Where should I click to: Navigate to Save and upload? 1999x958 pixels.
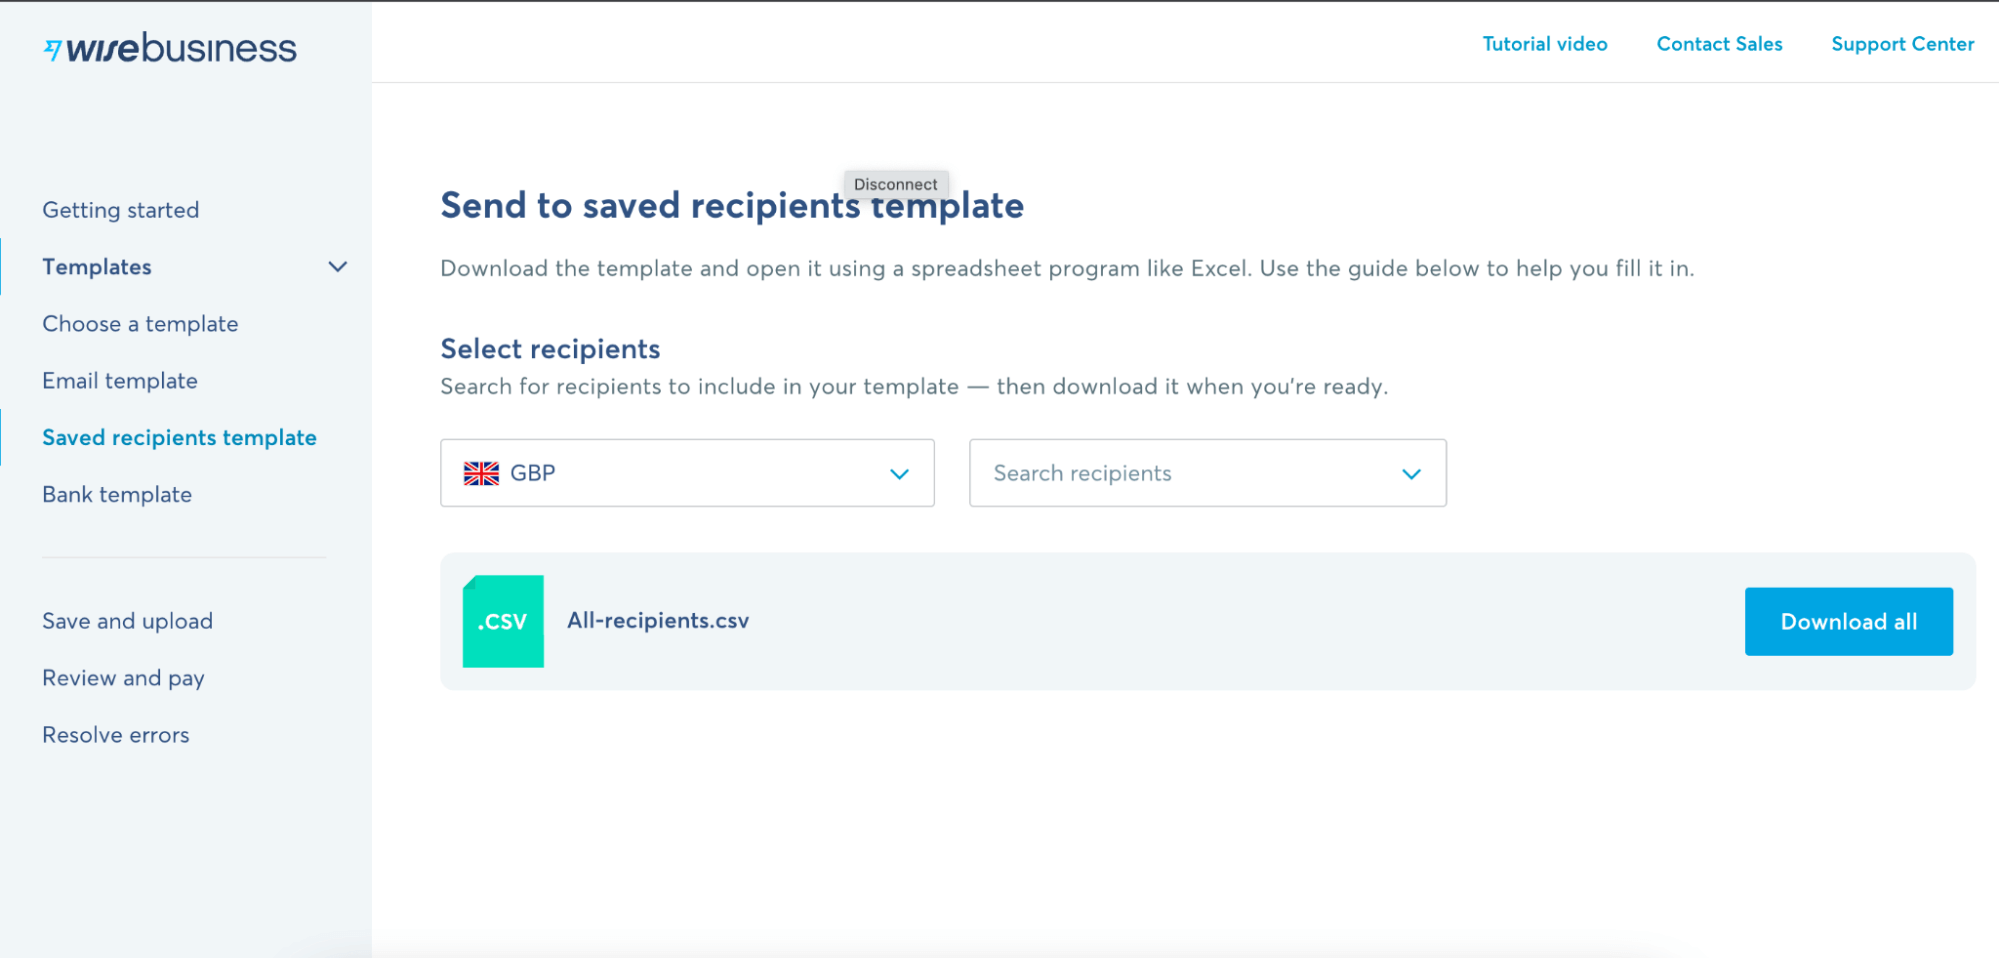coord(127,620)
